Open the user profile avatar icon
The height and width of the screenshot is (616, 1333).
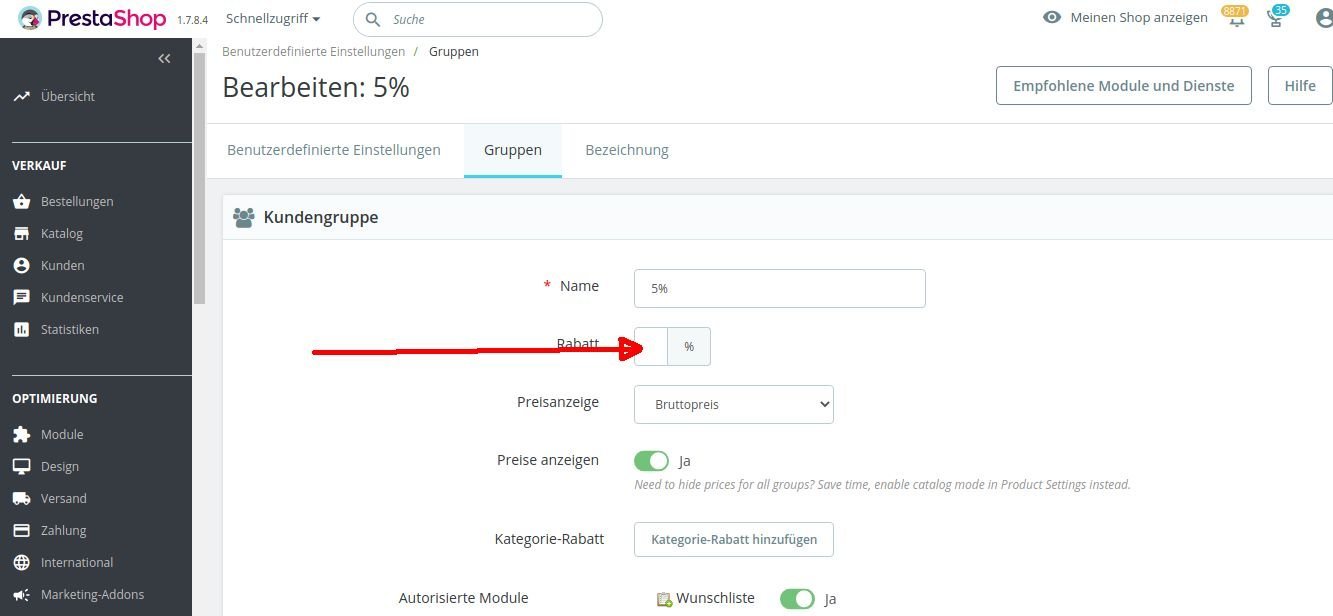[1325, 18]
